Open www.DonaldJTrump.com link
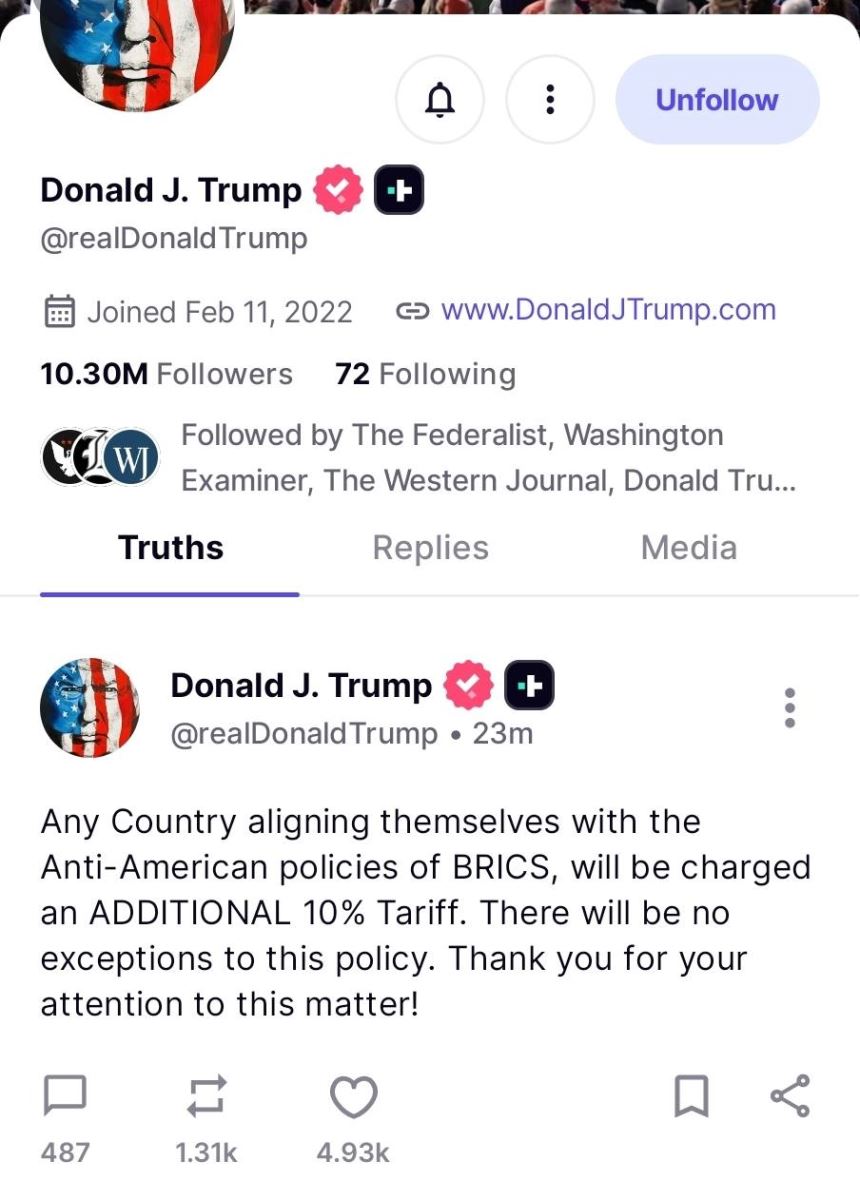The height and width of the screenshot is (1200, 860). [x=608, y=310]
